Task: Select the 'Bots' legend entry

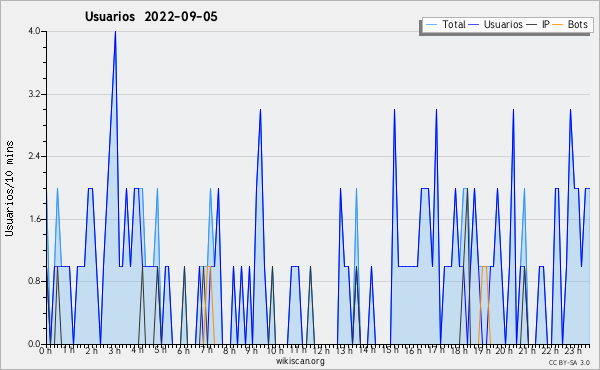Action: coord(577,24)
